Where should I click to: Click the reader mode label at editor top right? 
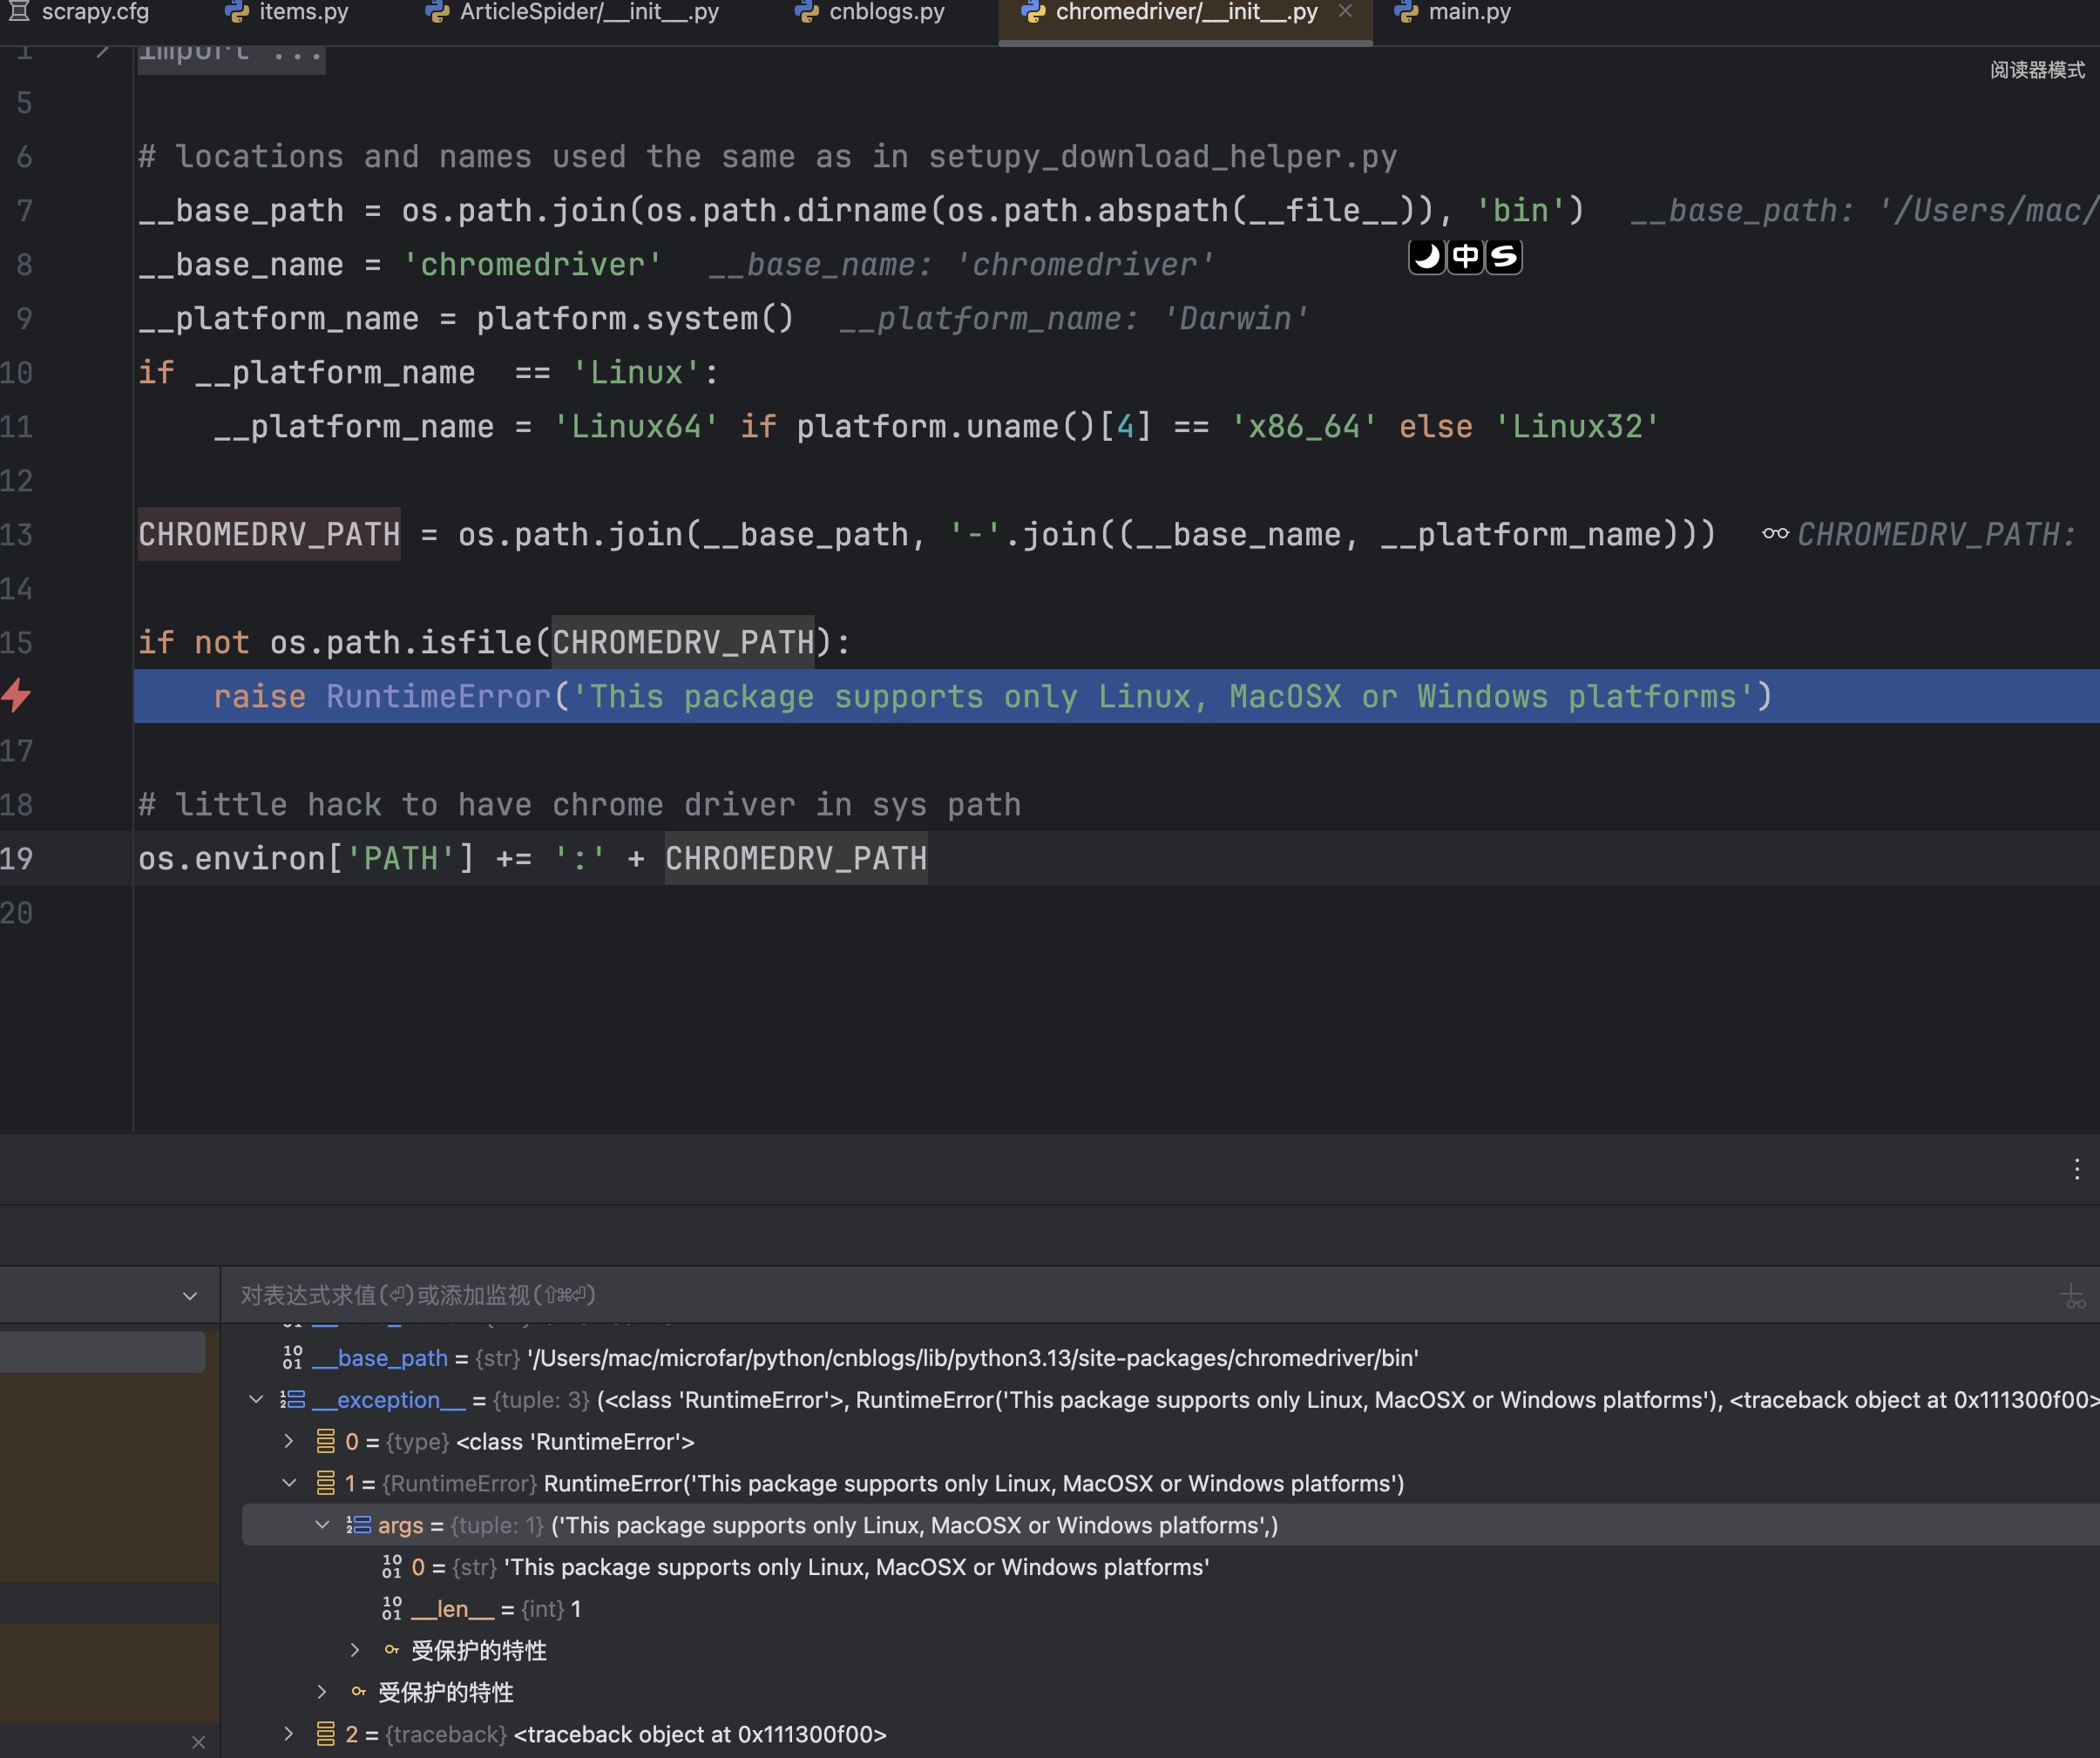pos(2036,70)
